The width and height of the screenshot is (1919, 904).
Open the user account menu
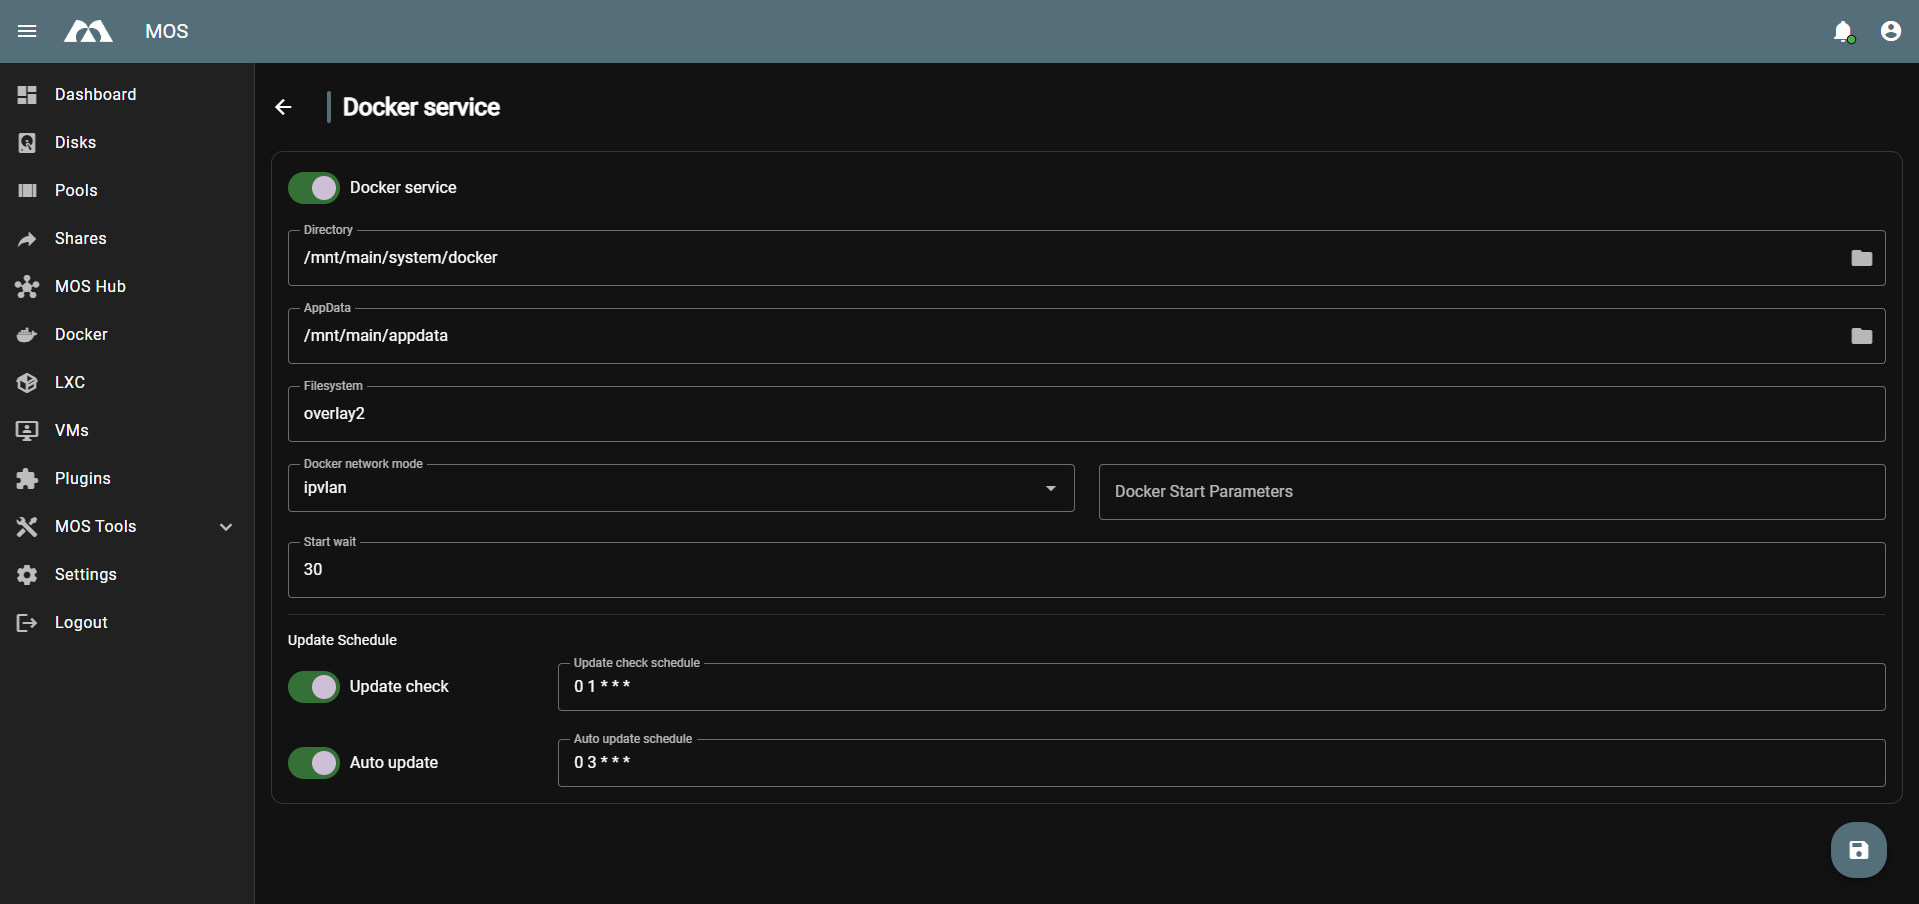(x=1890, y=31)
